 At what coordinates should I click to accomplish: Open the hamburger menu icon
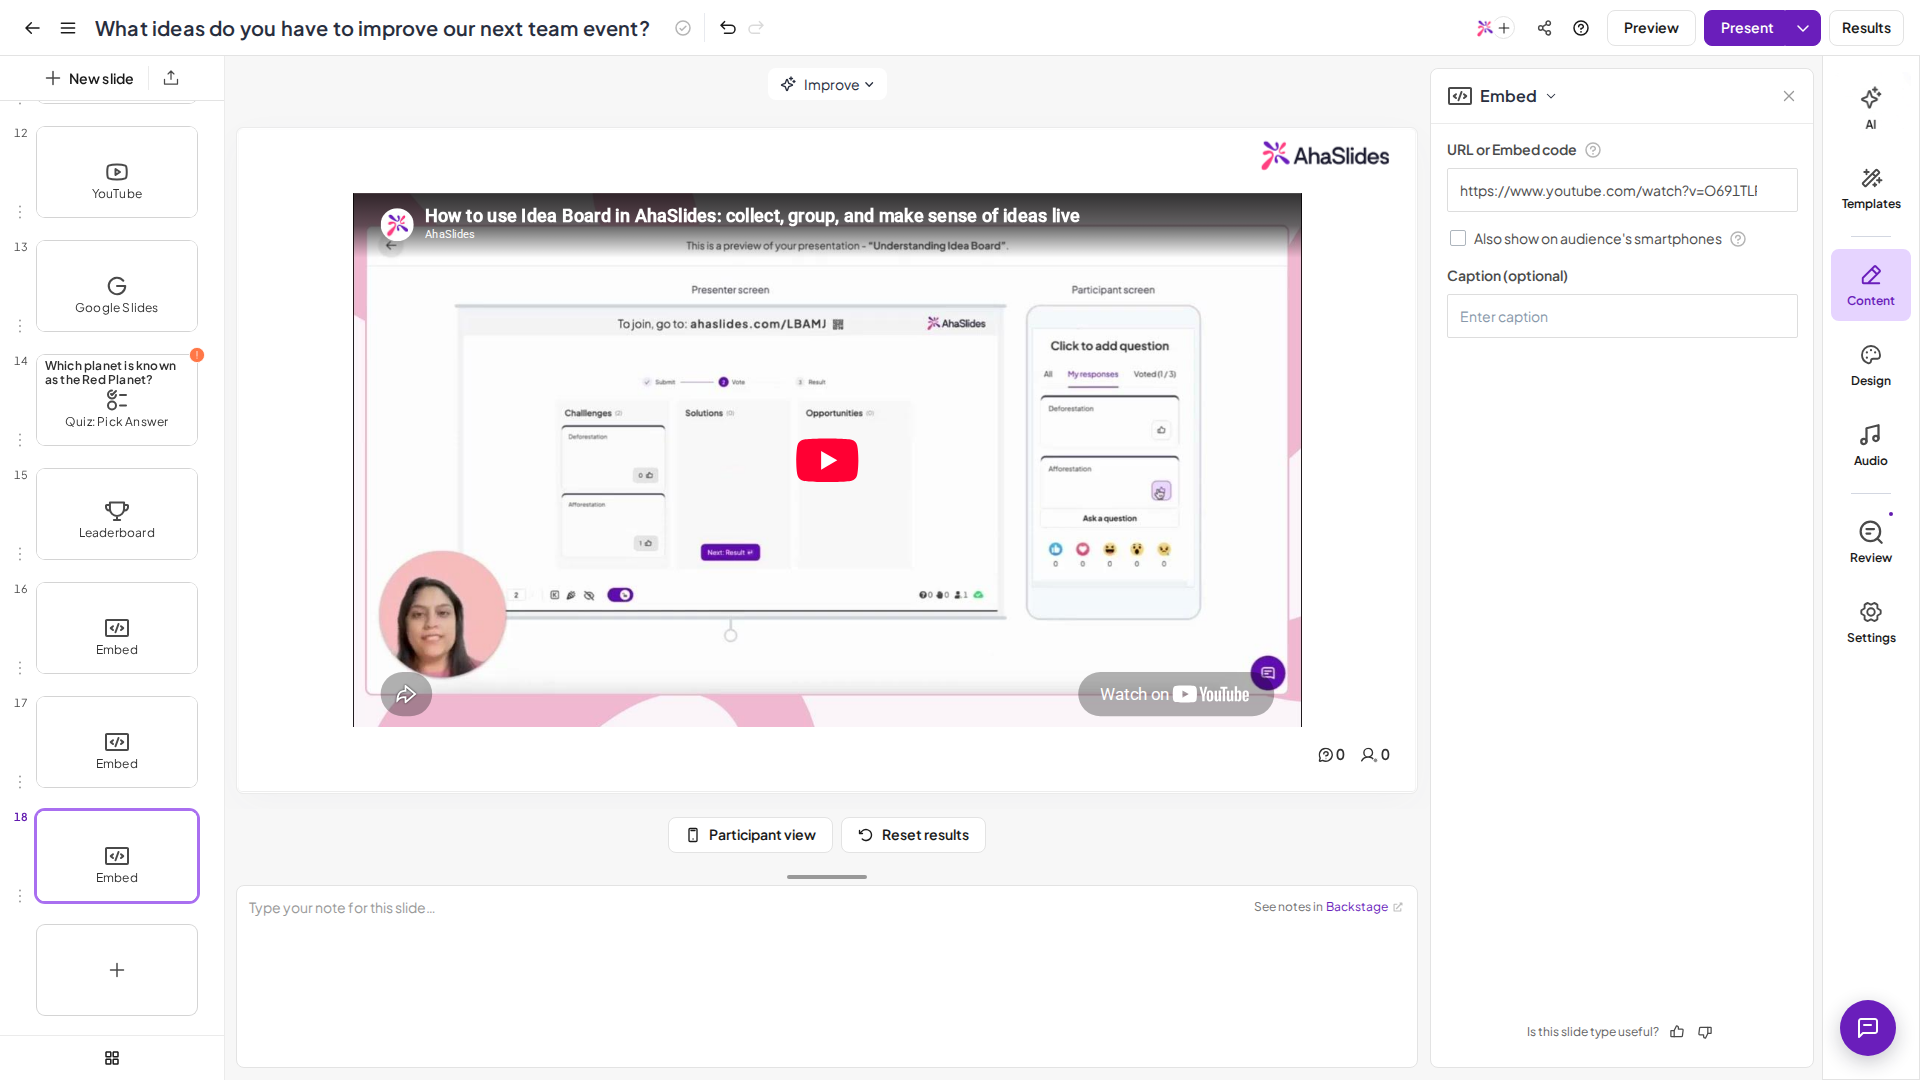[68, 28]
